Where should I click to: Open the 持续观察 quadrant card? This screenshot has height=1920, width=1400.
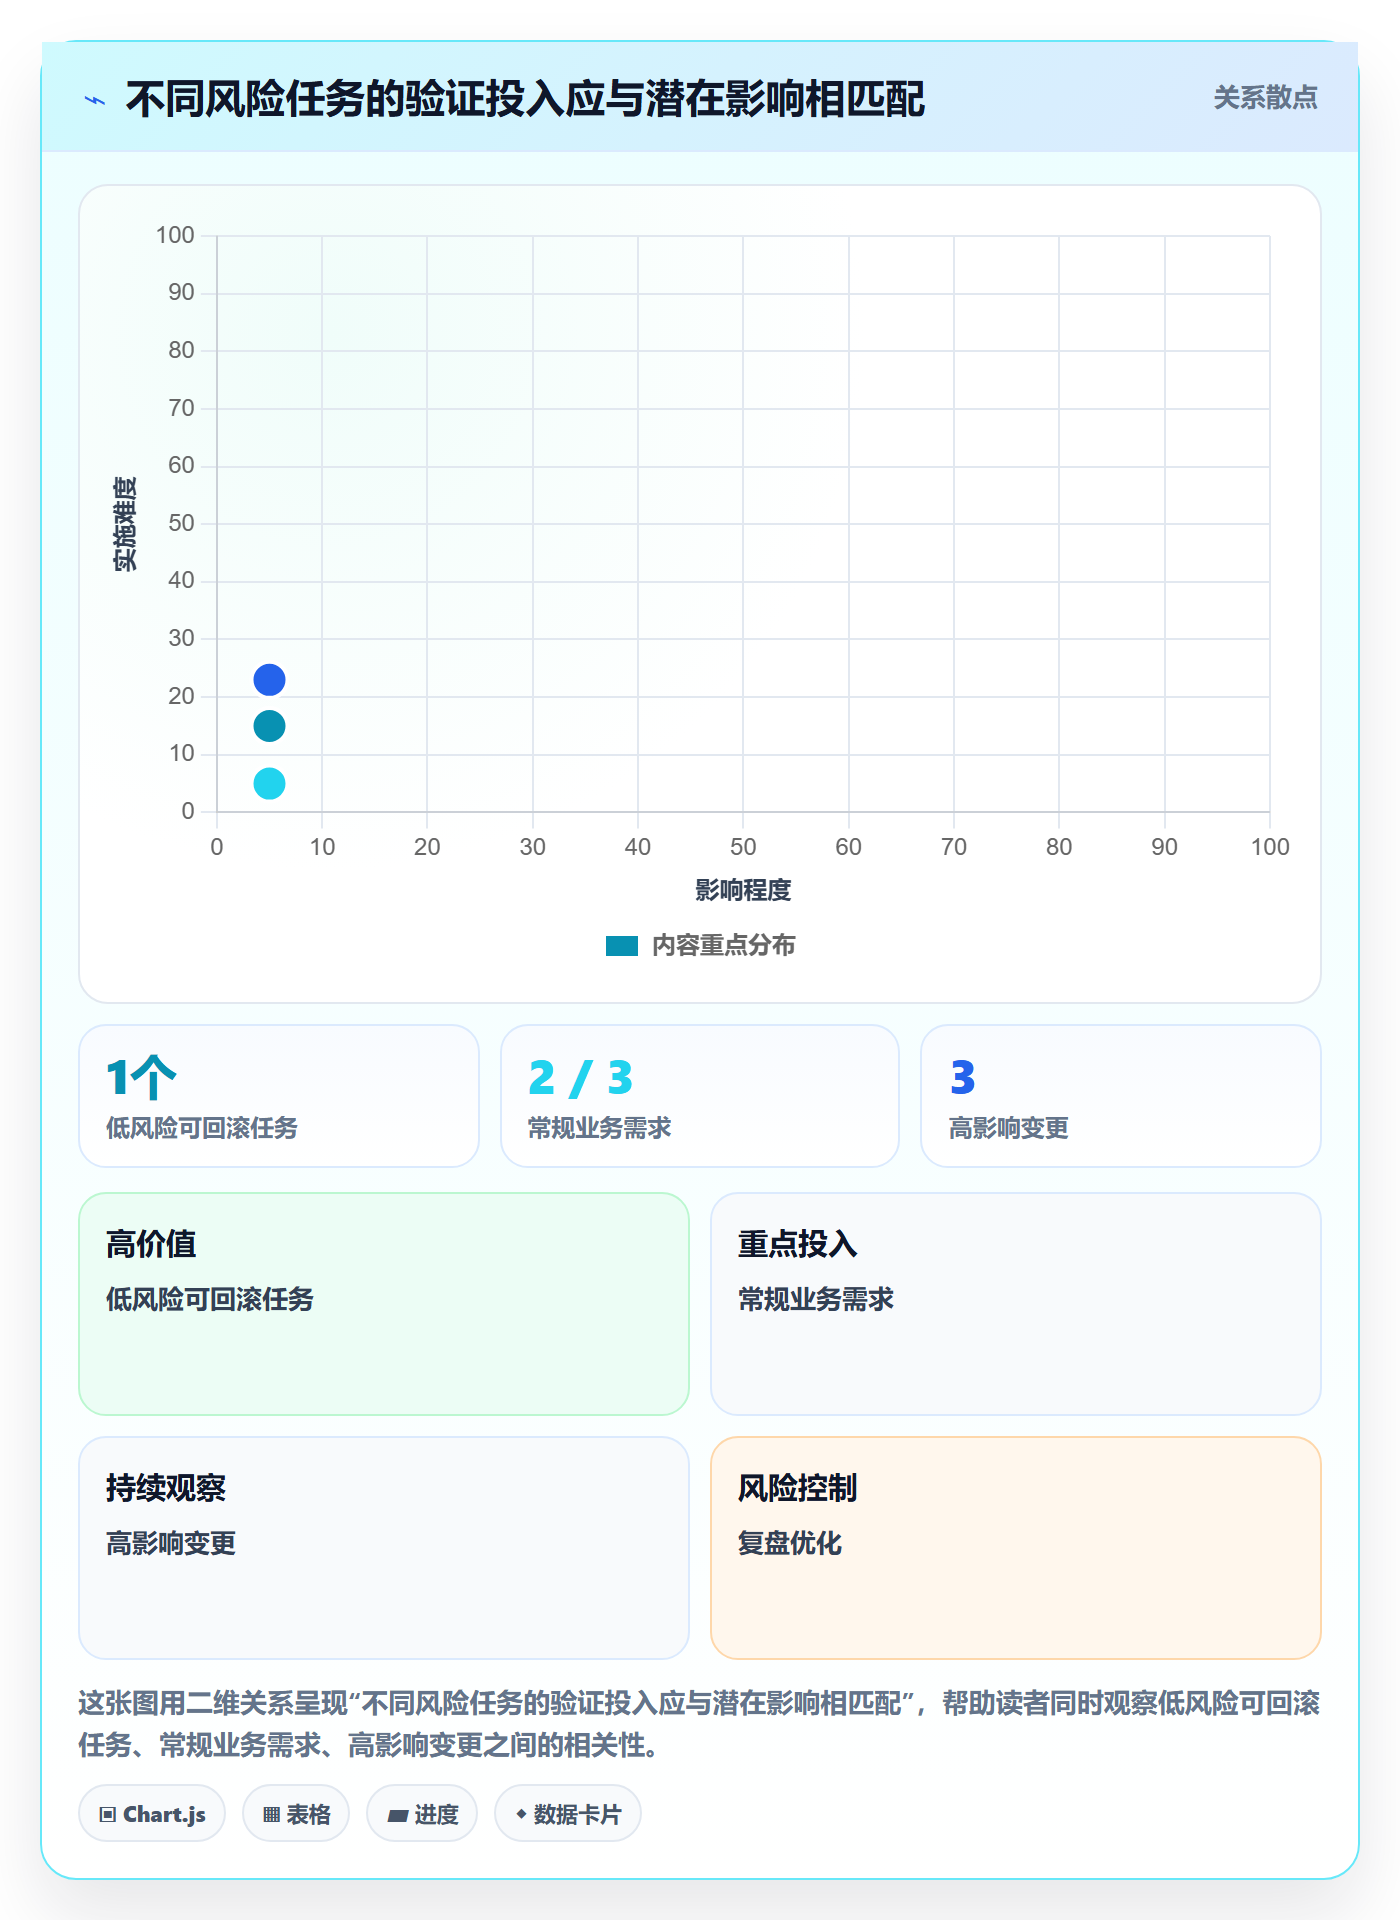(x=384, y=1548)
